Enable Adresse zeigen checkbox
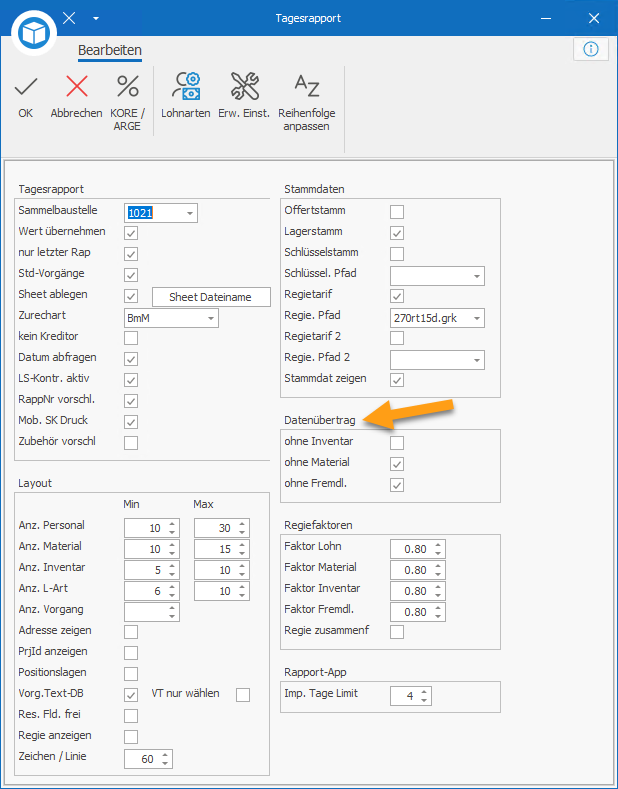This screenshot has width=618, height=789. [131, 632]
